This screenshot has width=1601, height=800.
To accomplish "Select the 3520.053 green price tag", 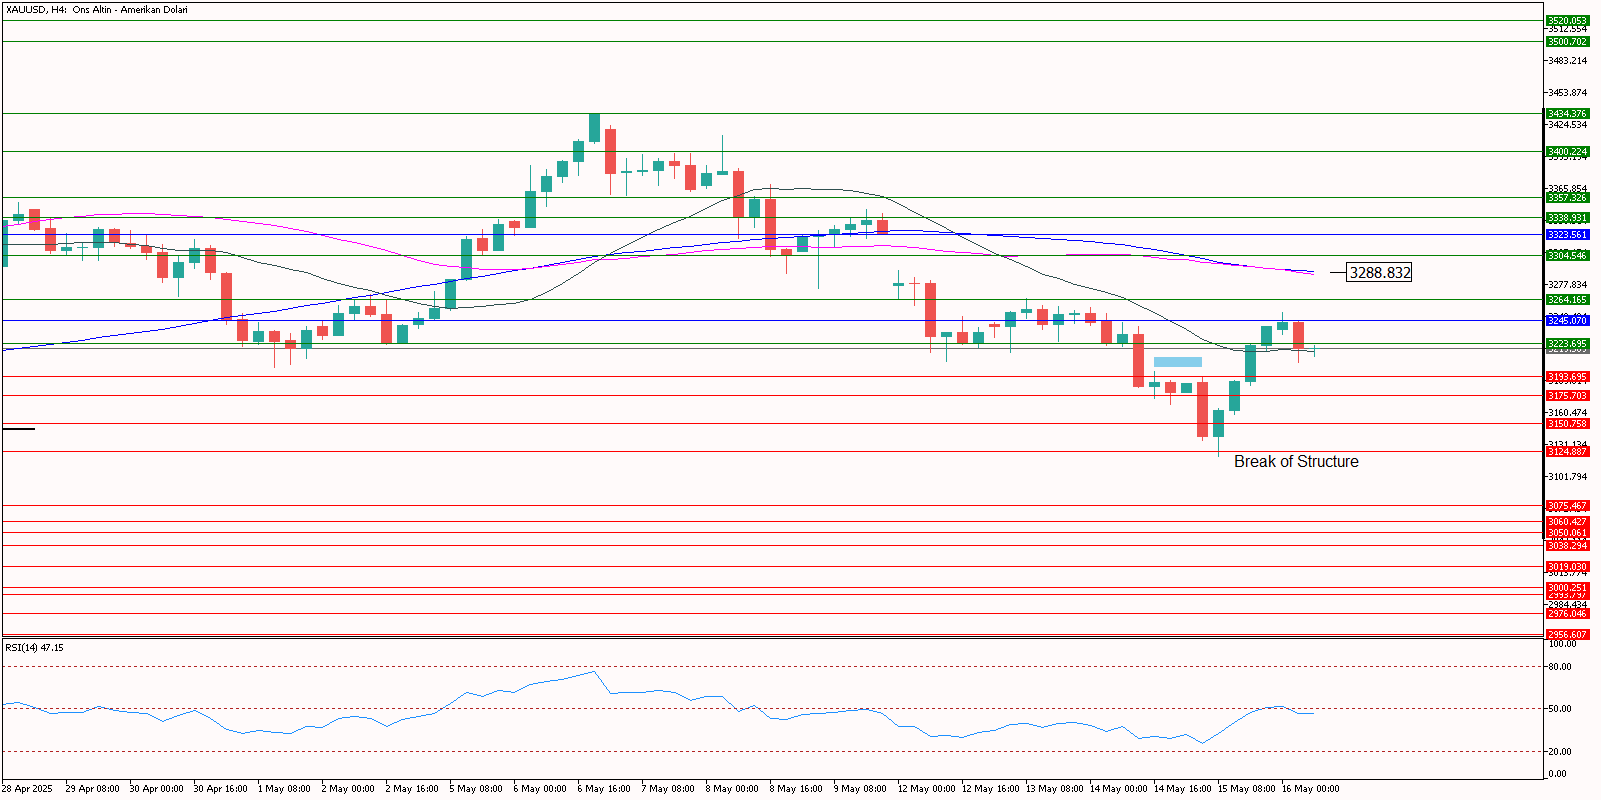I will tap(1567, 20).
